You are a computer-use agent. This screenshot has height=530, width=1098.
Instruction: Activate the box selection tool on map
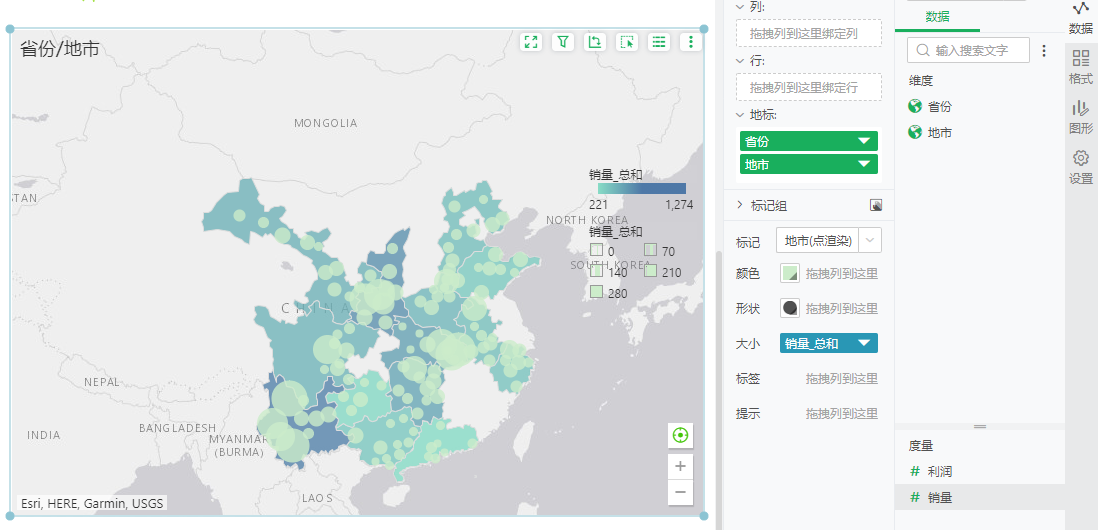point(627,42)
